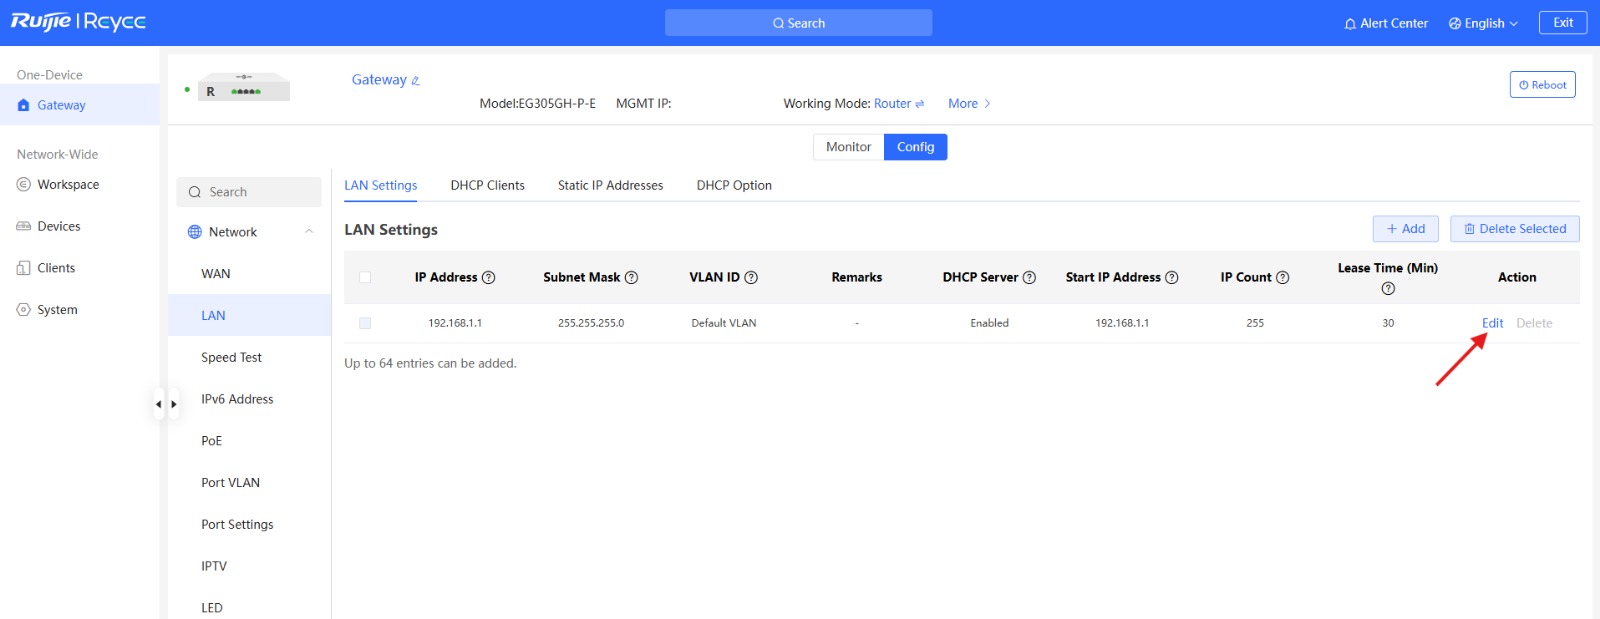Click the Lease Time help icon
Image resolution: width=1600 pixels, height=619 pixels.
pyautogui.click(x=1387, y=289)
